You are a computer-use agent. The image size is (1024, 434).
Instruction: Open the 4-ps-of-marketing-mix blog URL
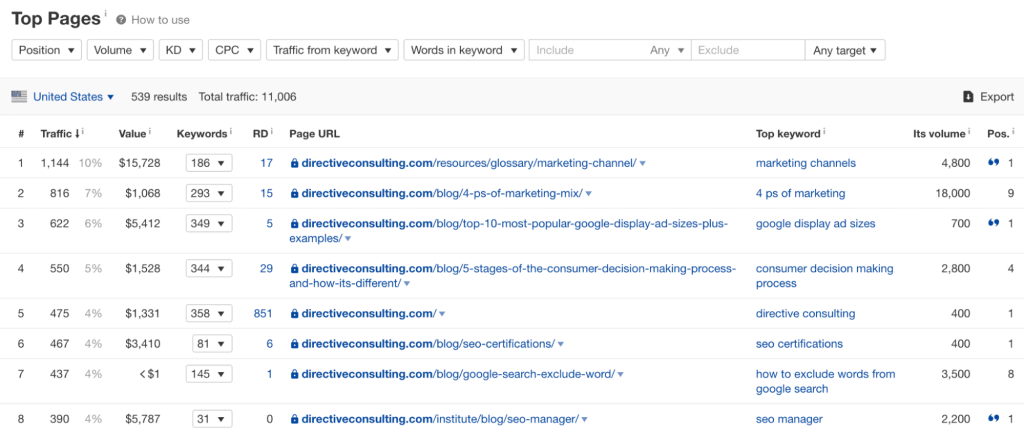coord(442,193)
